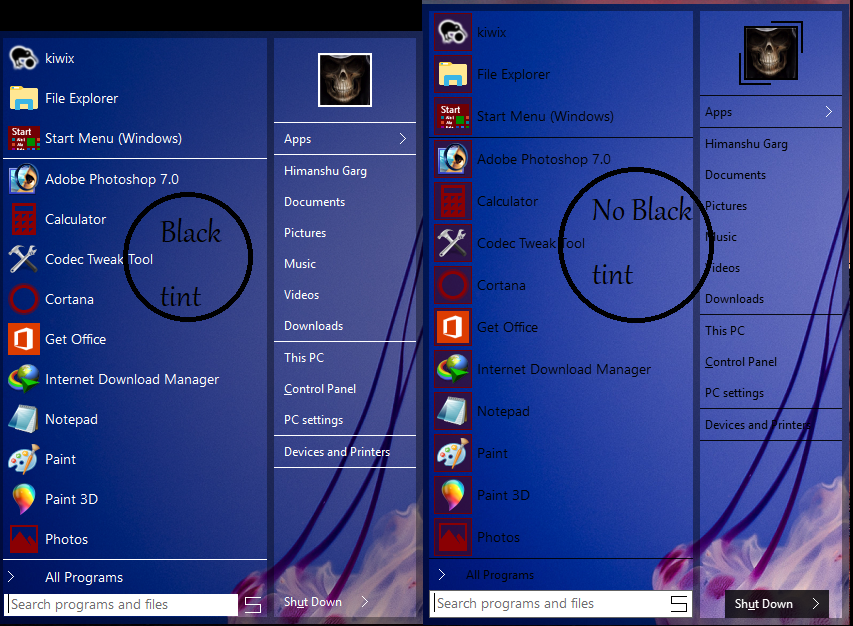Click File Explorer icon in left menu
The width and height of the screenshot is (853, 626).
pos(23,98)
